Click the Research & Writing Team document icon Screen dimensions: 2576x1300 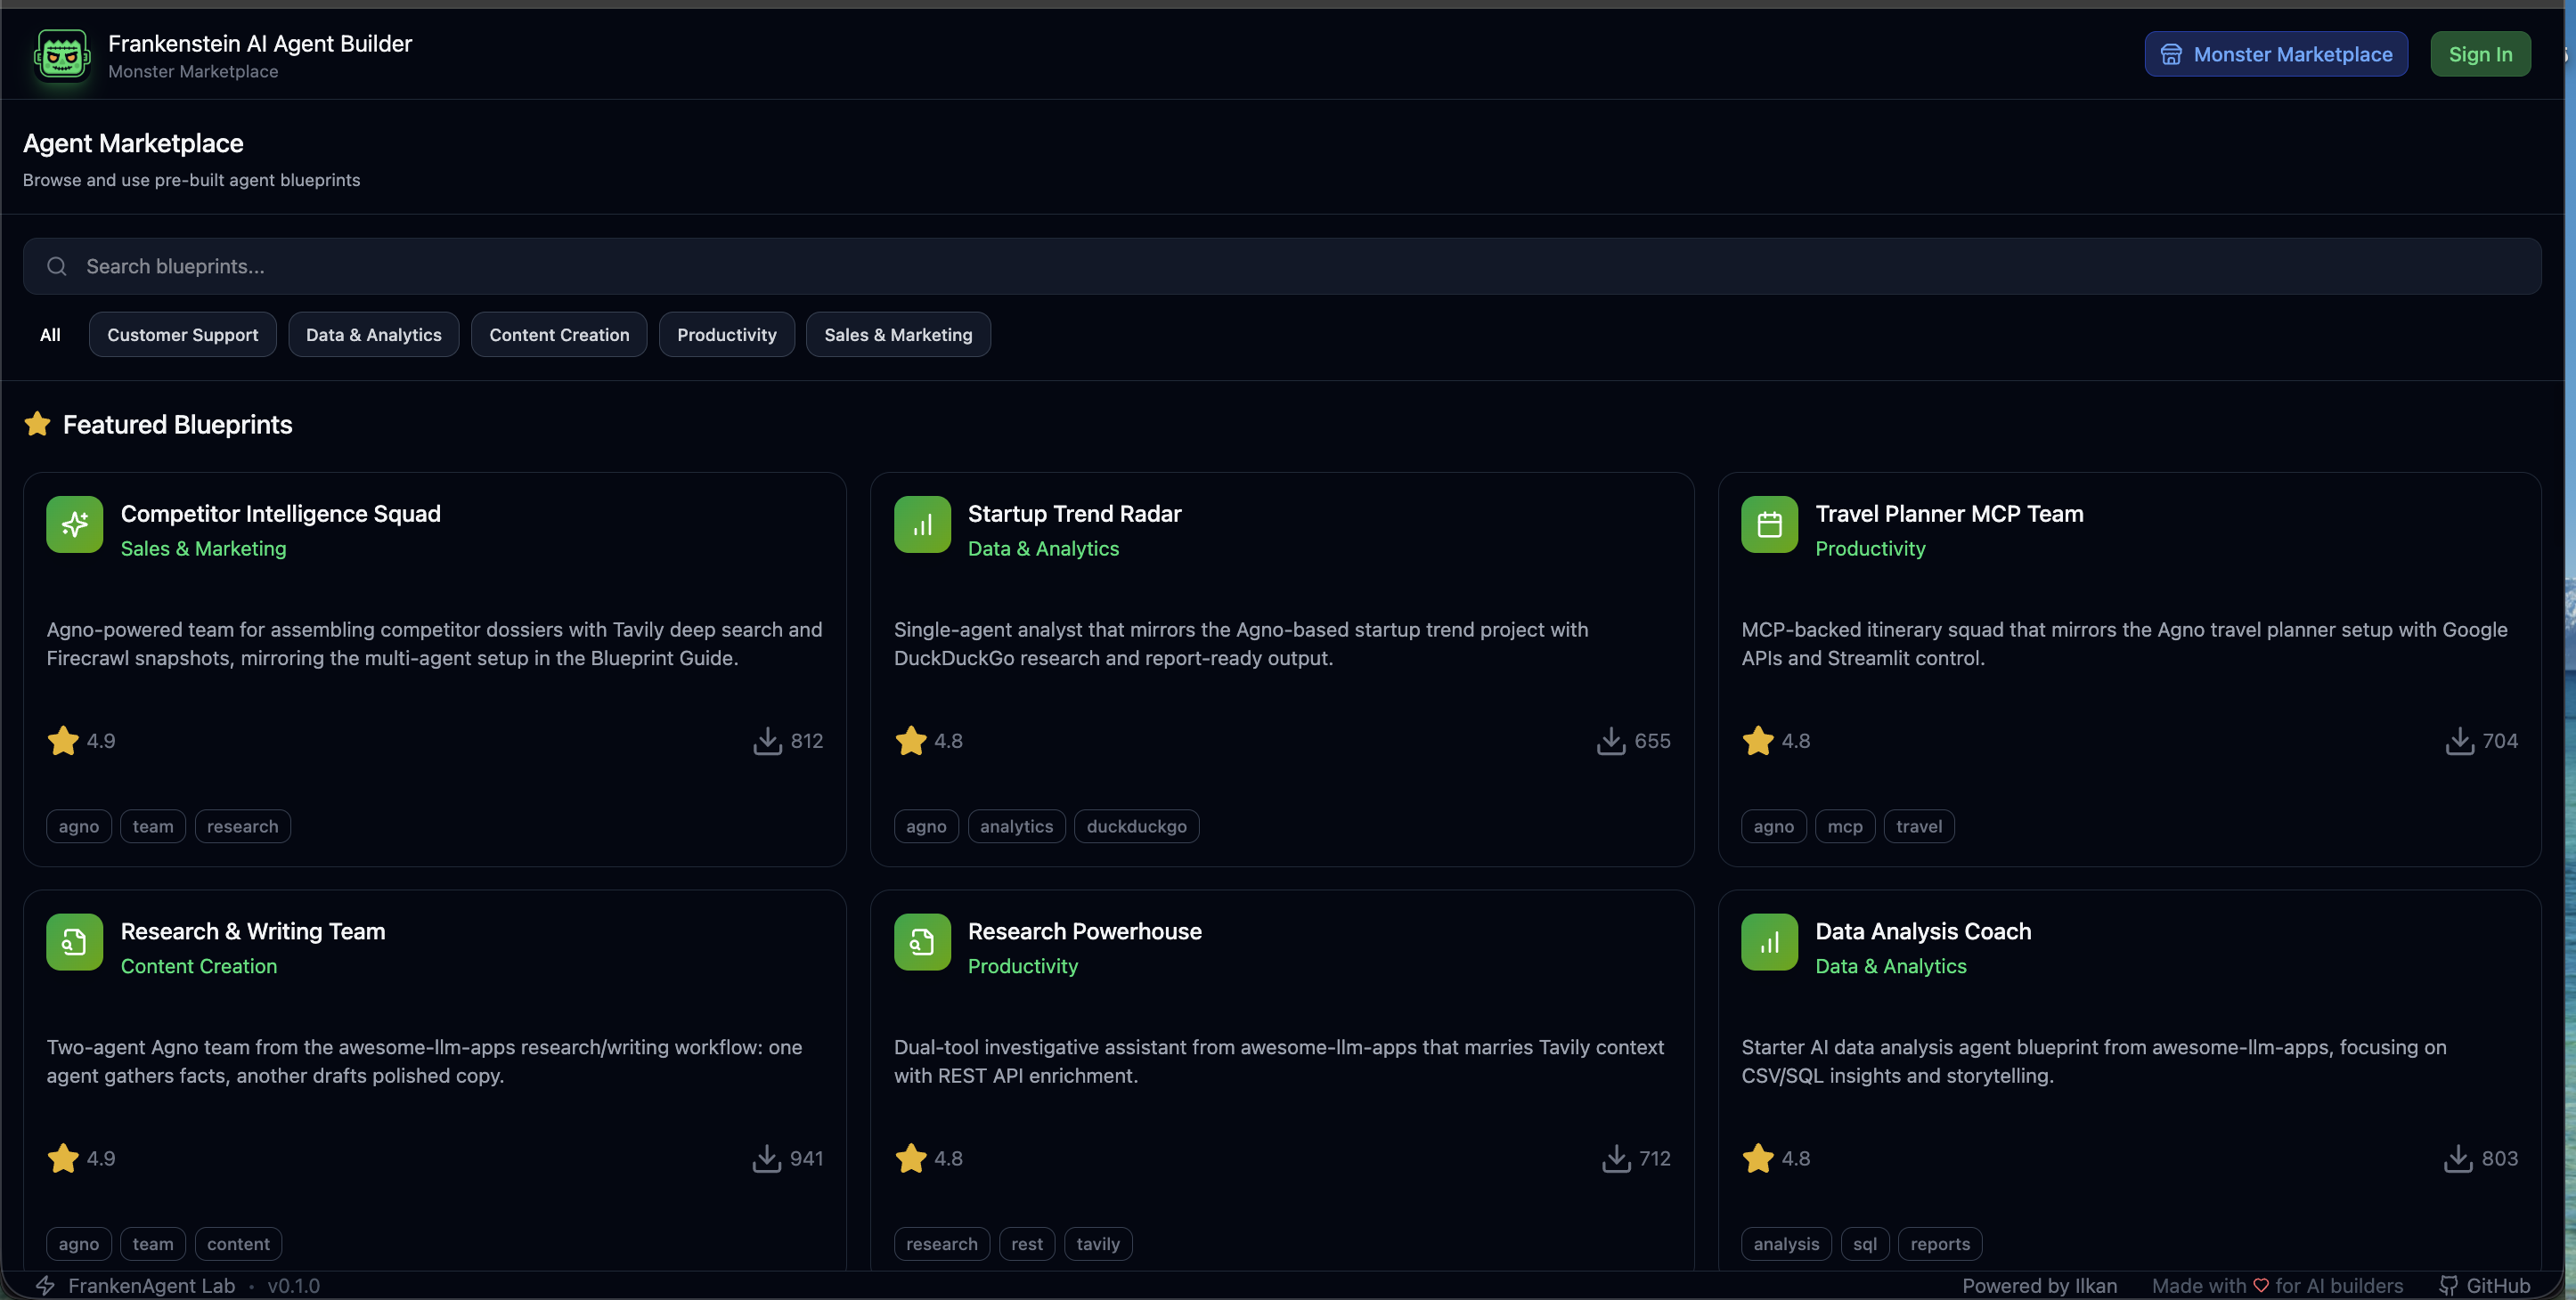[x=74, y=942]
